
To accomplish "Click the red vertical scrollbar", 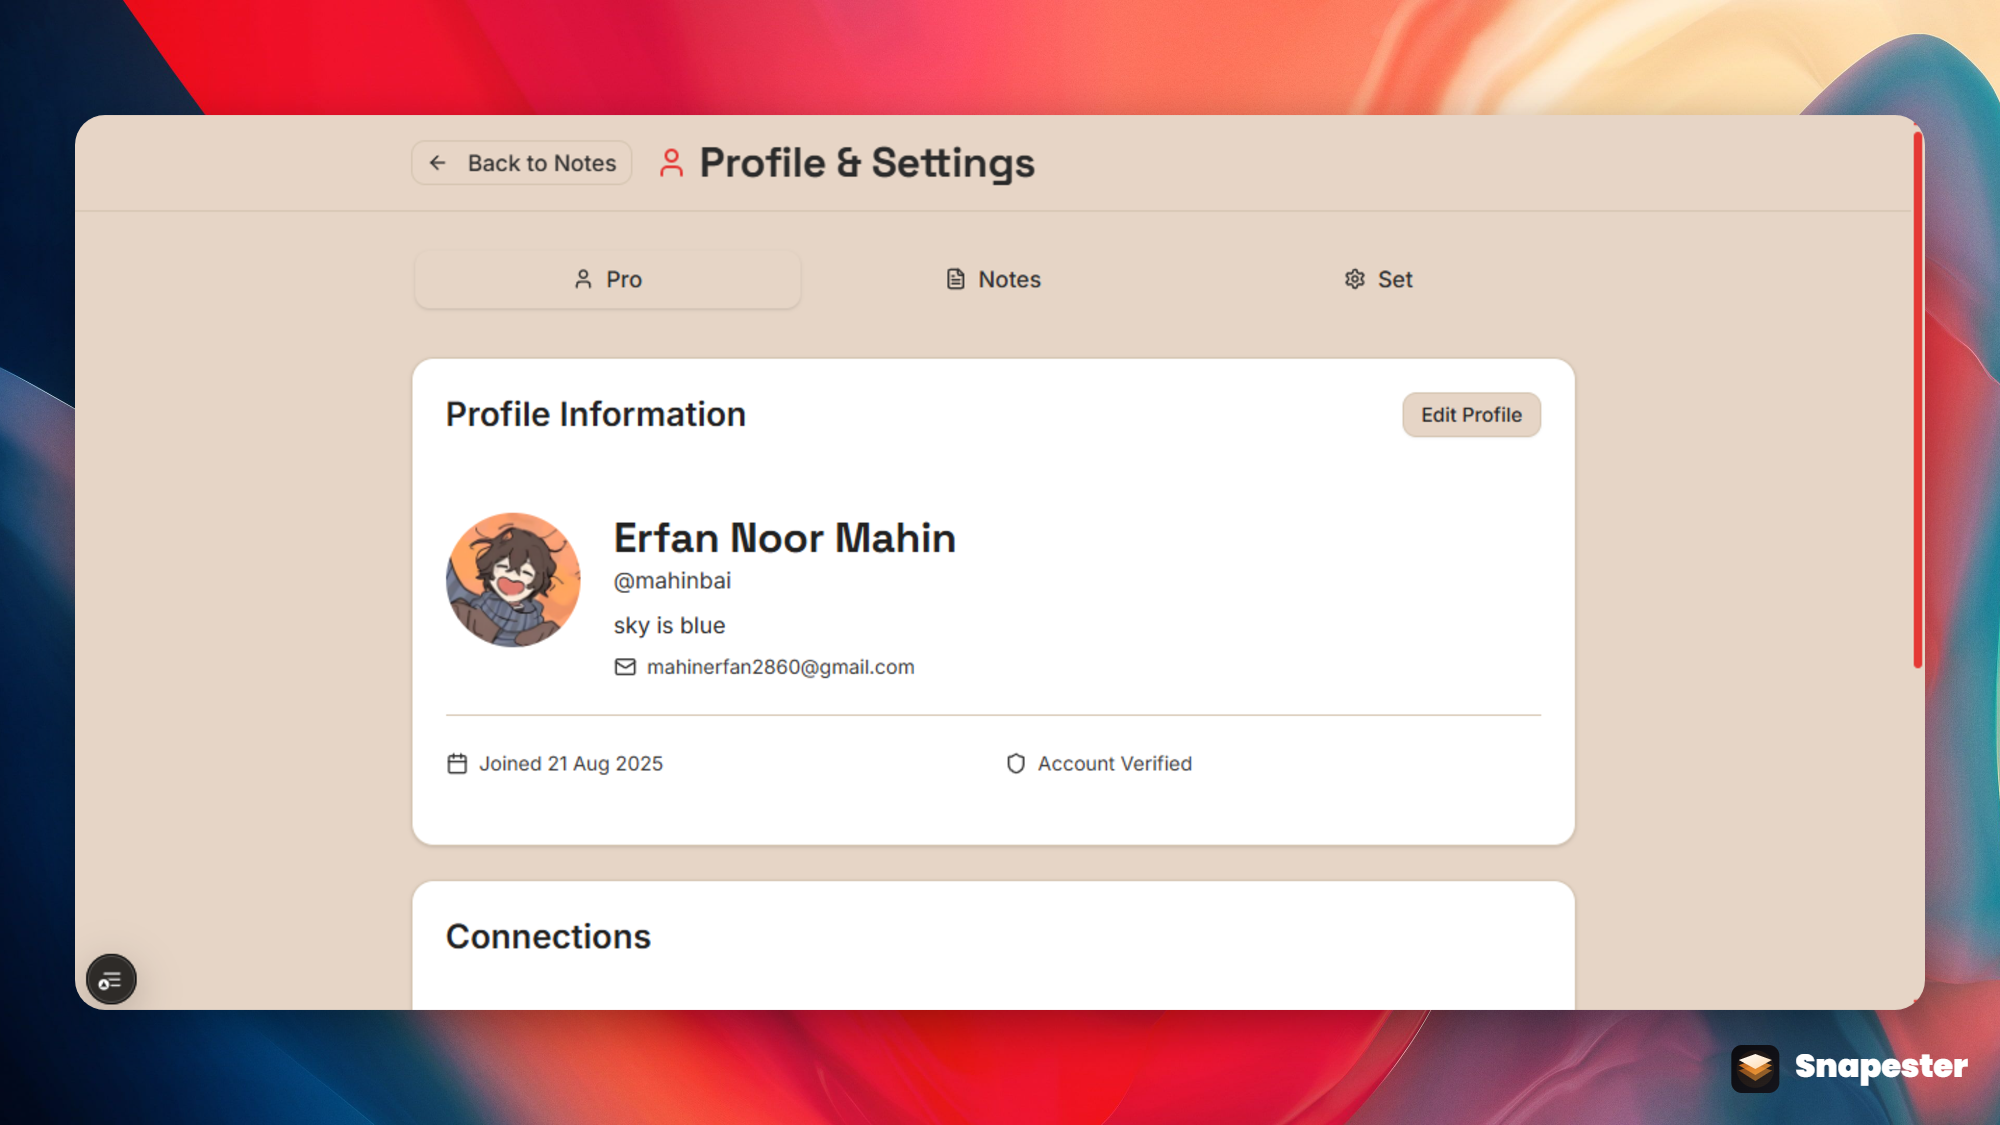I will coord(1917,400).
